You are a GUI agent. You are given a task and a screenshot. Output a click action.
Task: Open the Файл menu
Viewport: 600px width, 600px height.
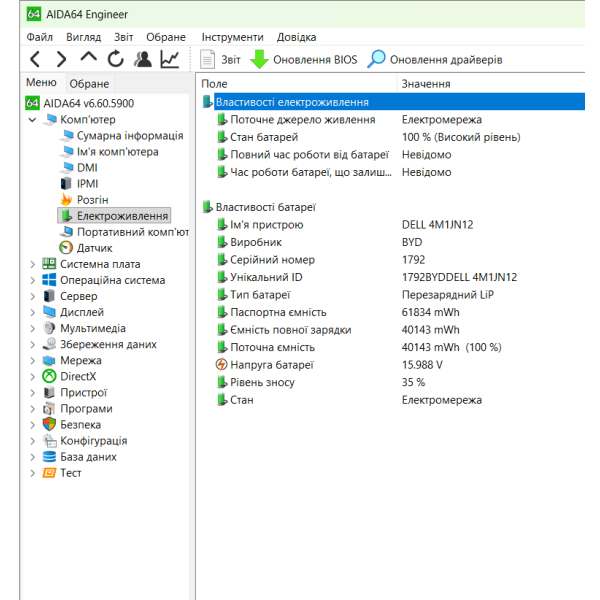(x=39, y=37)
